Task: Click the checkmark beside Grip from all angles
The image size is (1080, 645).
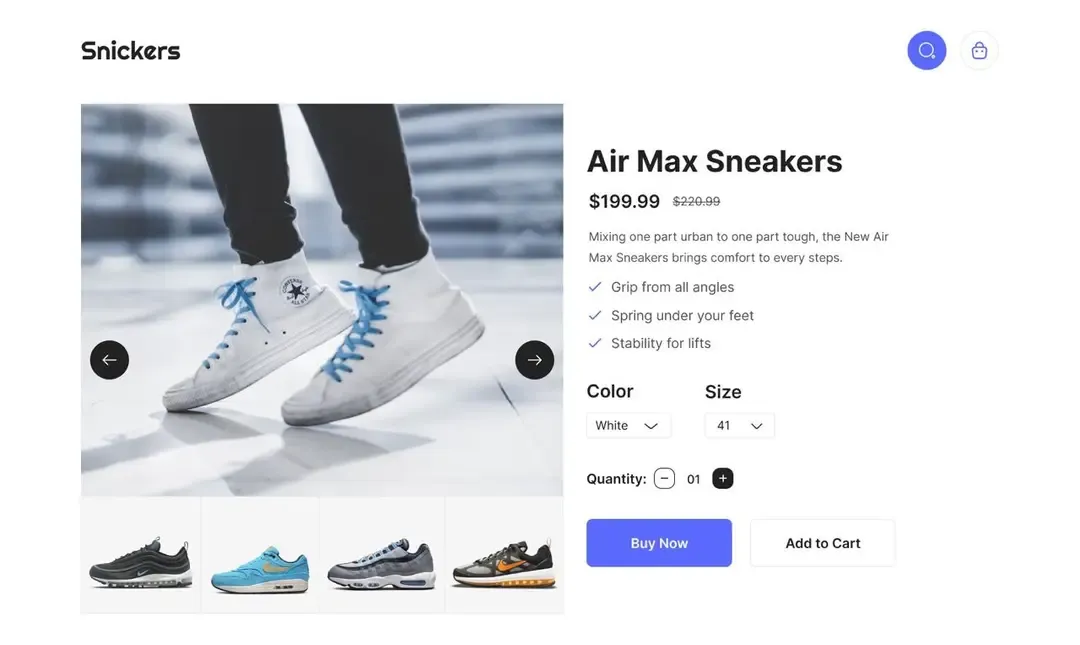Action: point(595,287)
